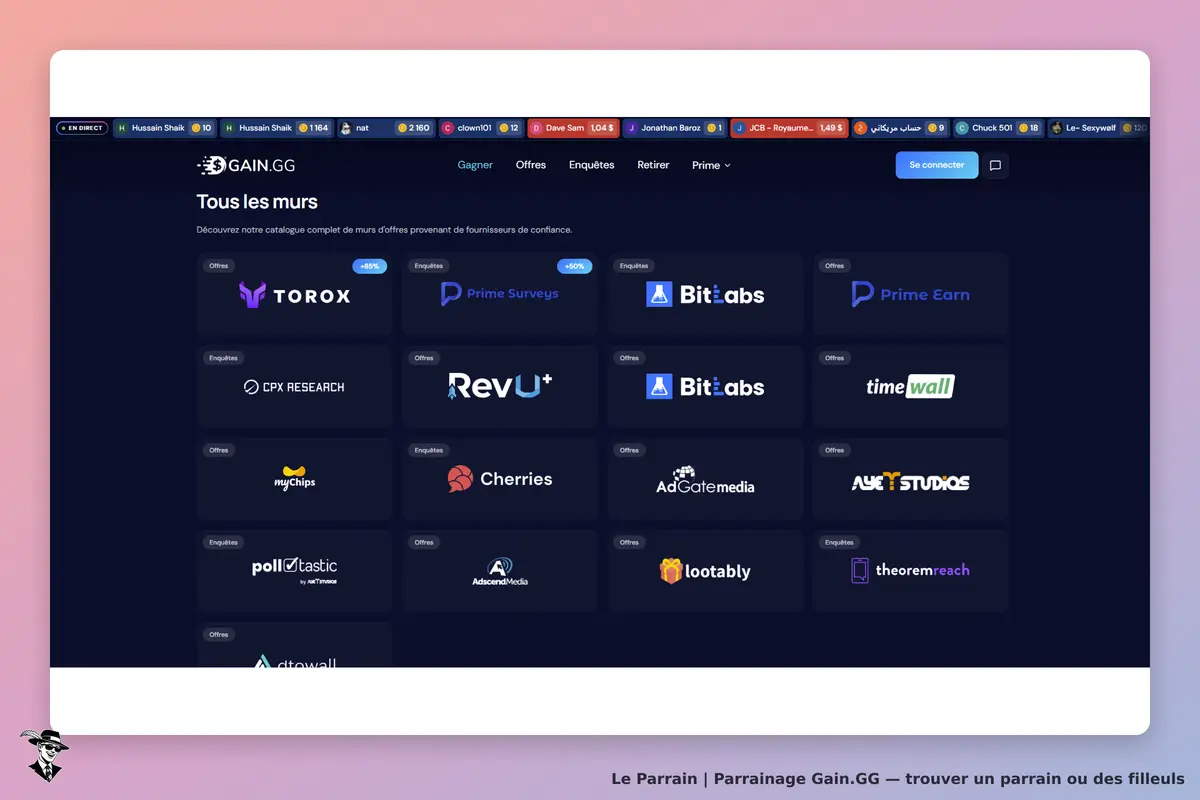Open the BitLabs wall tagged Enquêtes
The width and height of the screenshot is (1200, 800).
tap(705, 294)
